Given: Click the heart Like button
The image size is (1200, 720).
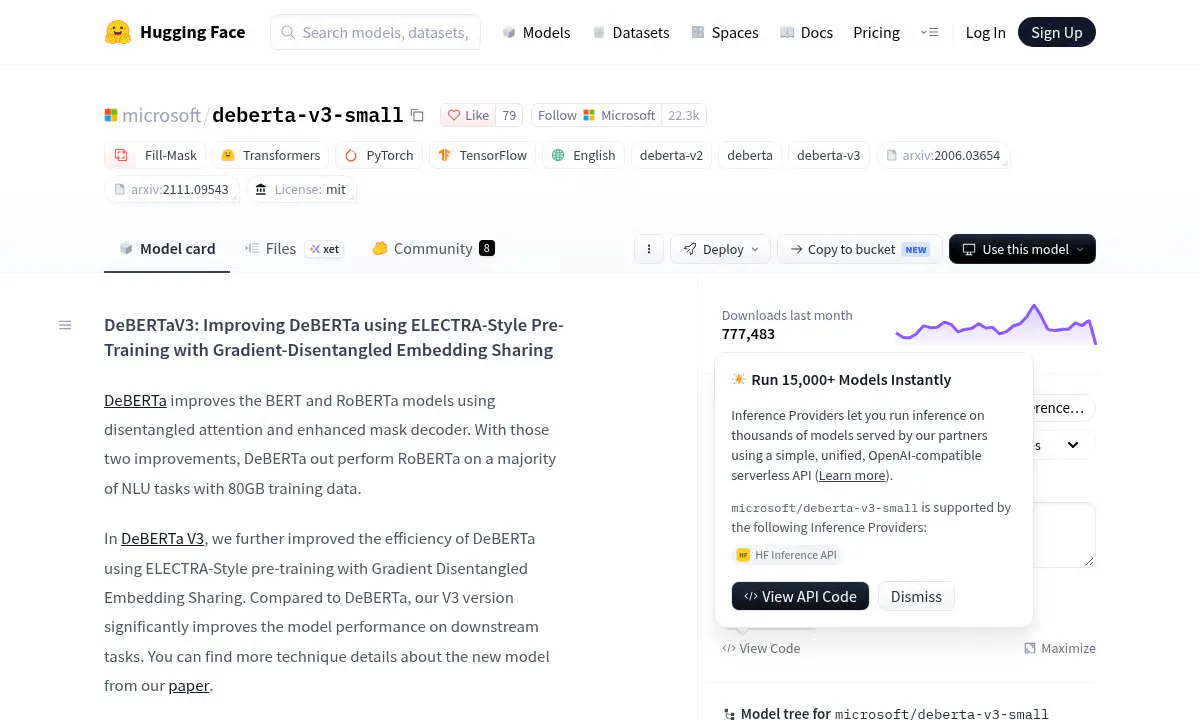Looking at the screenshot, I should point(468,115).
